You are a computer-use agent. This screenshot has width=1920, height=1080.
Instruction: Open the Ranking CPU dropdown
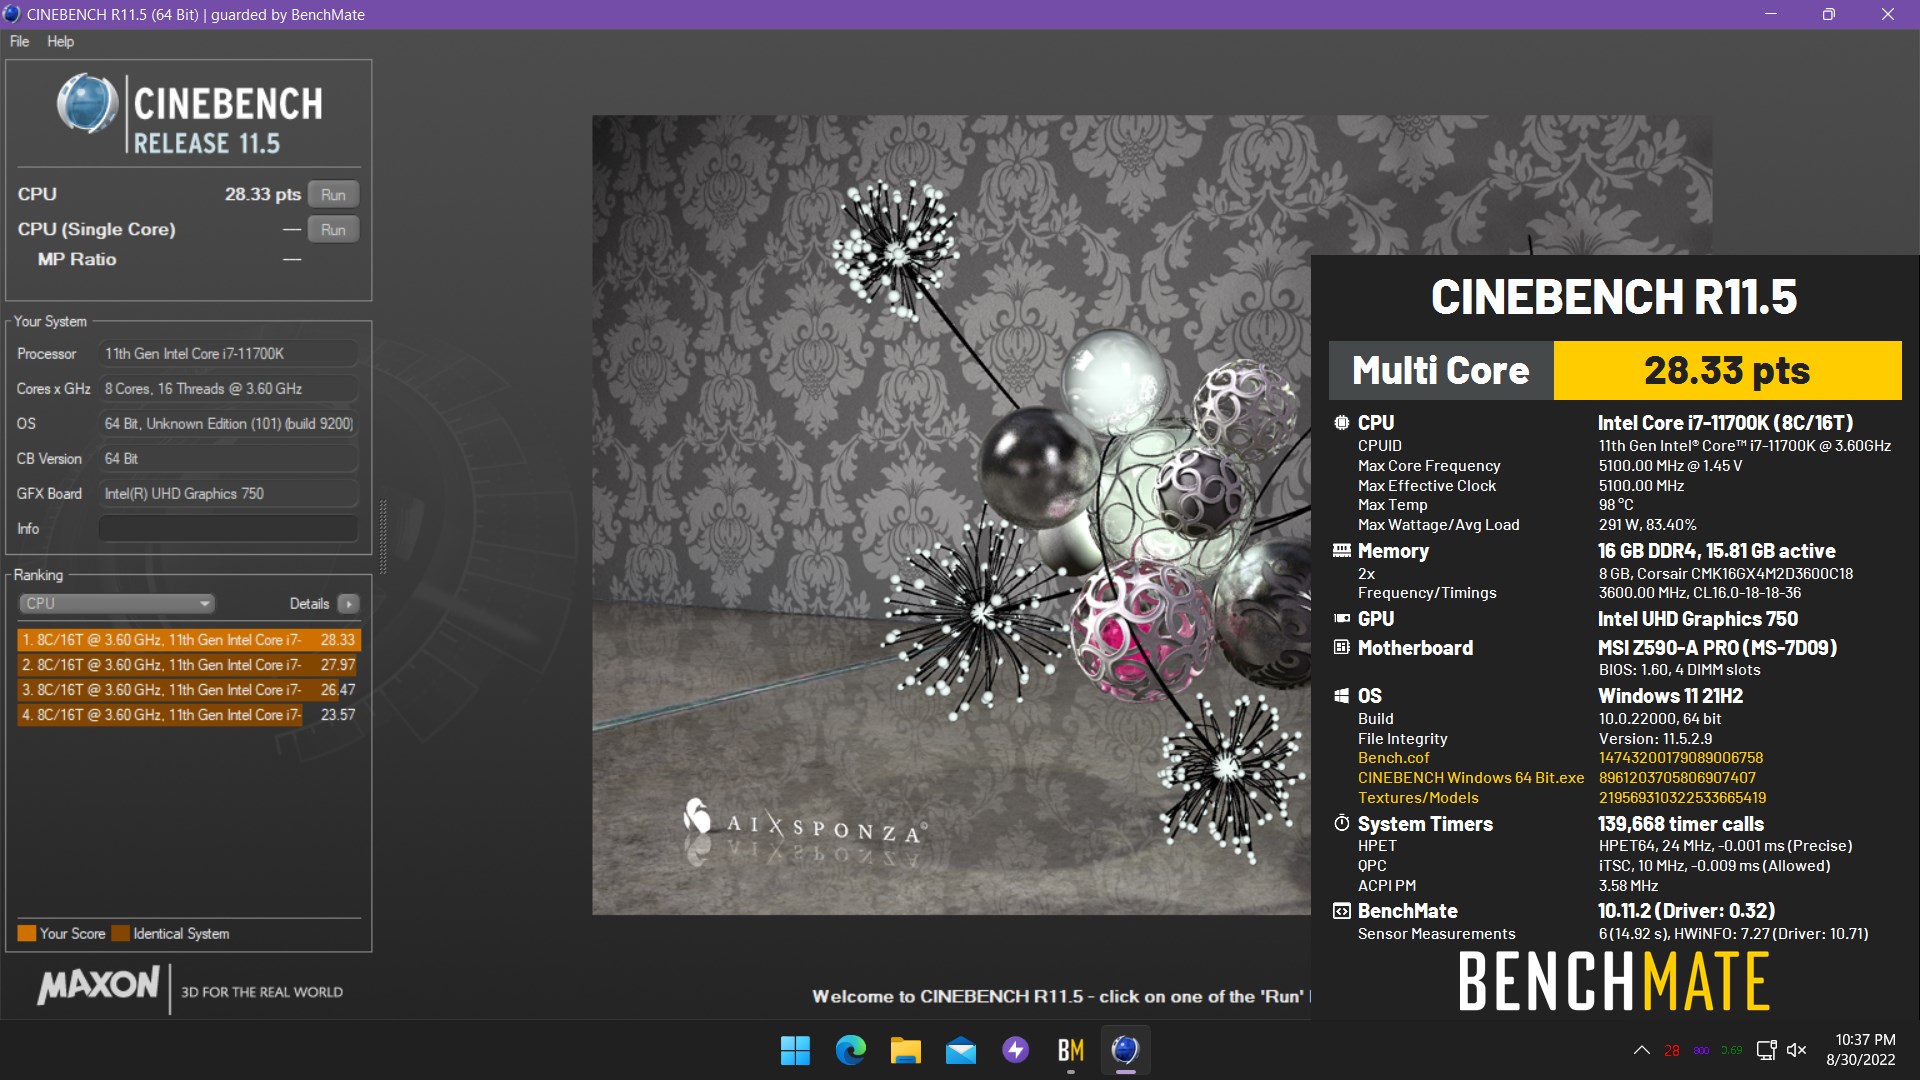117,603
